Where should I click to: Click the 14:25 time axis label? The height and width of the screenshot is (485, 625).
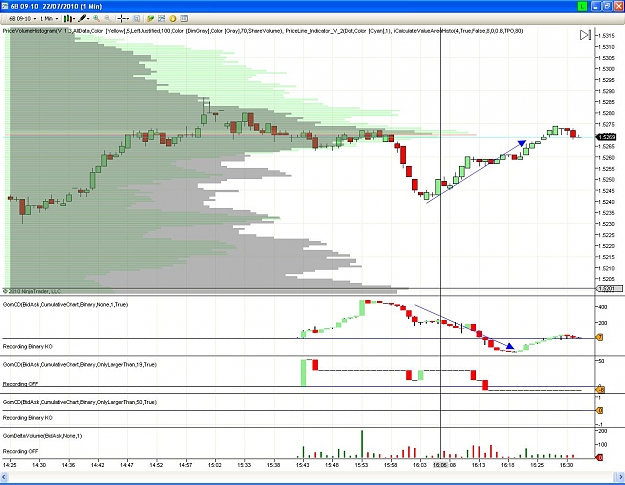10,465
